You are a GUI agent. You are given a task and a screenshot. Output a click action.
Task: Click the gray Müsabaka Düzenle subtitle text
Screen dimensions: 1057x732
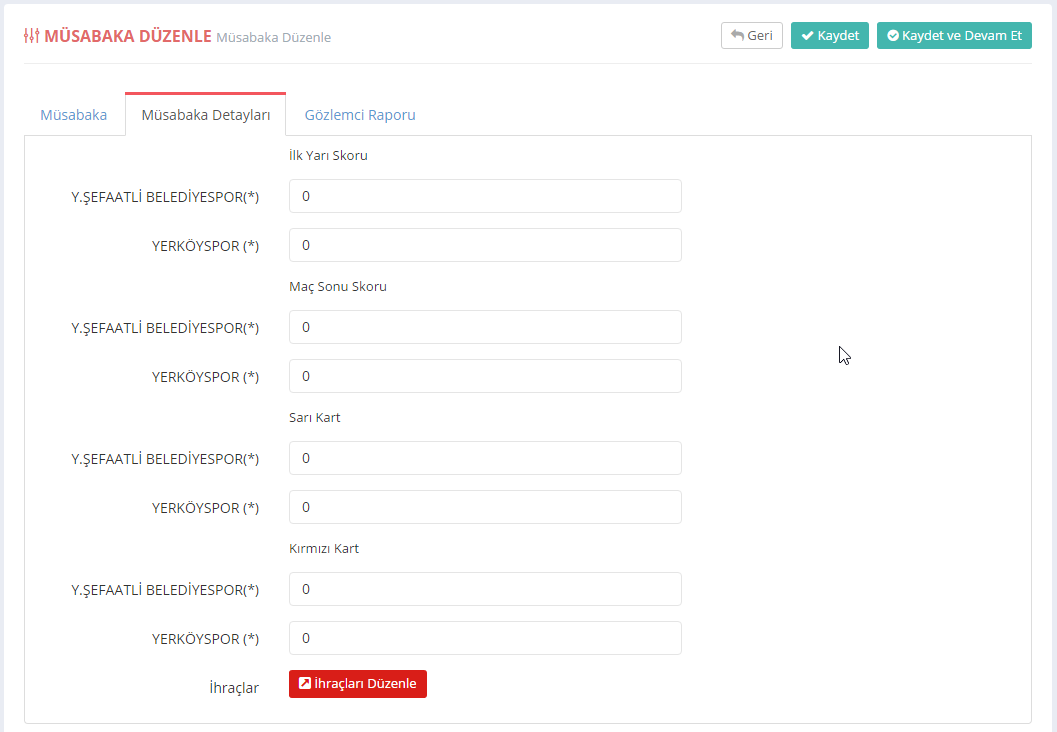point(273,37)
